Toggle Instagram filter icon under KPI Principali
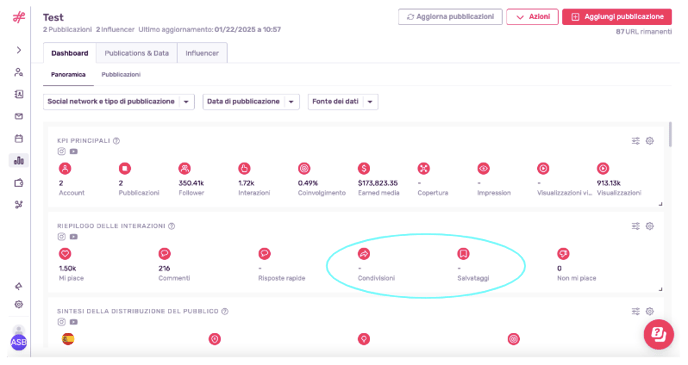This screenshot has height=365, width=688. [61, 151]
